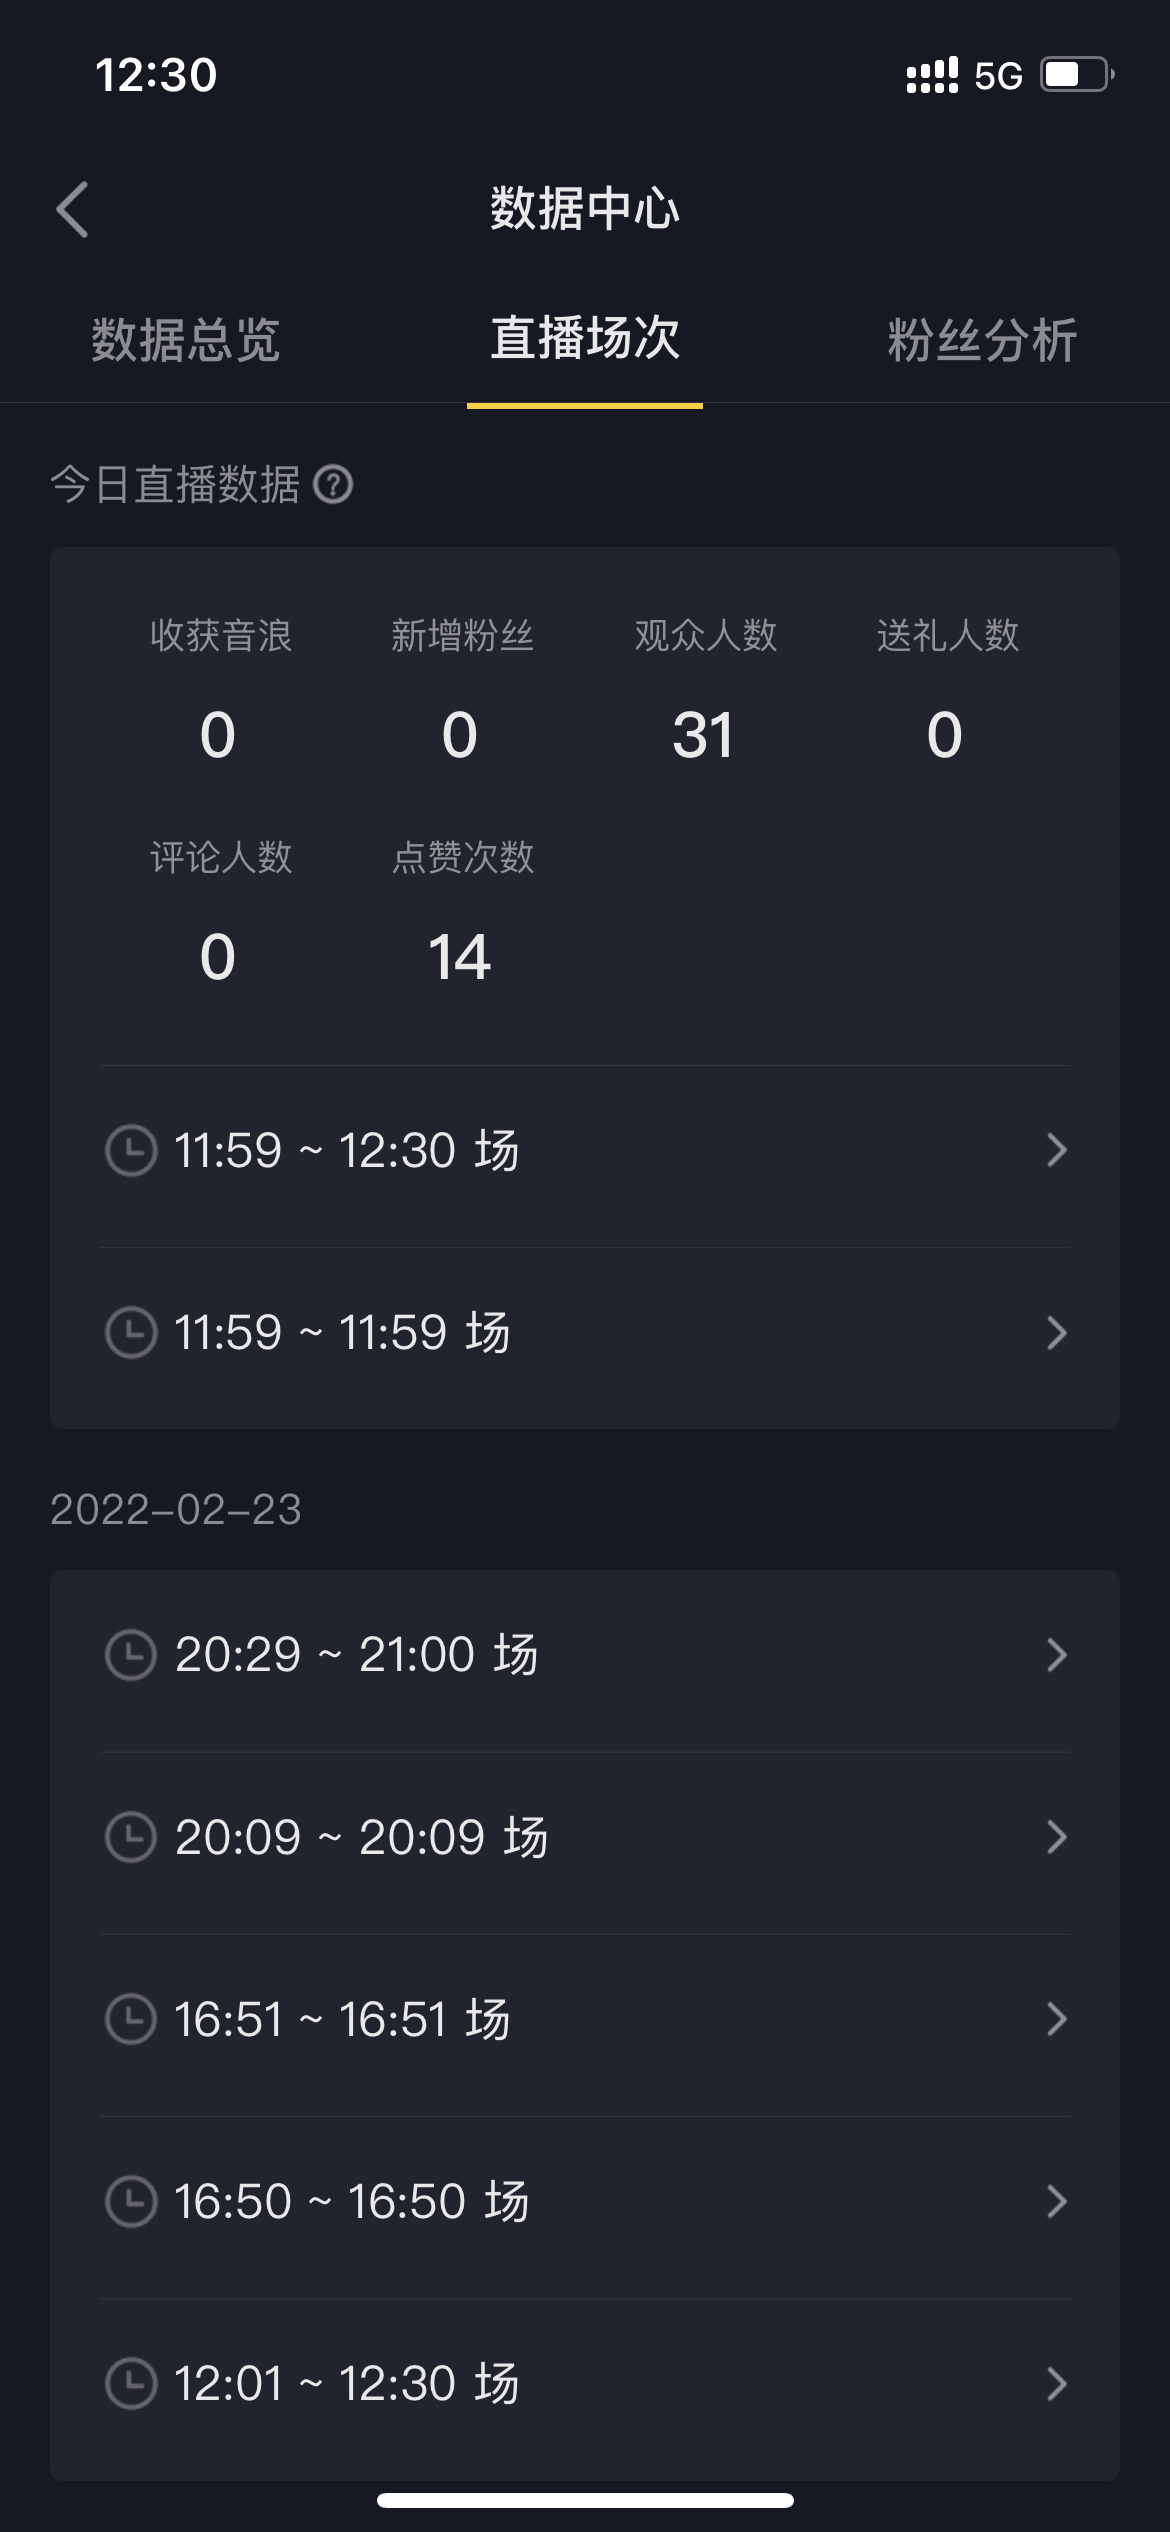1170x2532 pixels.
Task: Tap the 观众人数 count of 31
Action: [703, 735]
